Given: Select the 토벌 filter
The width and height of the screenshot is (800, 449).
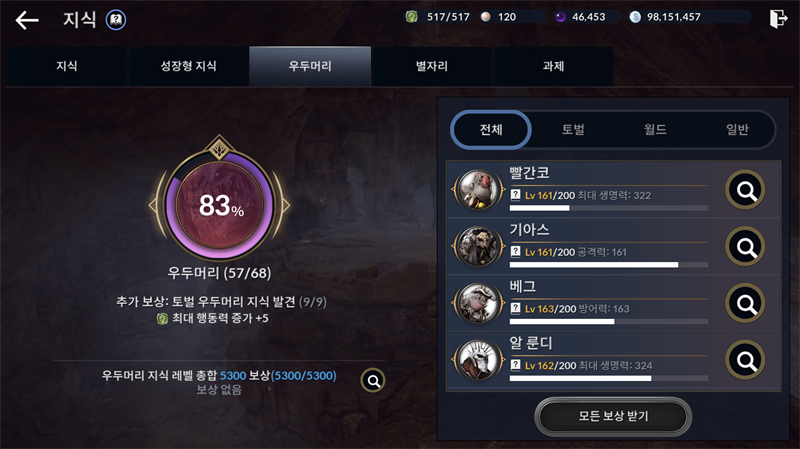Looking at the screenshot, I should point(573,130).
